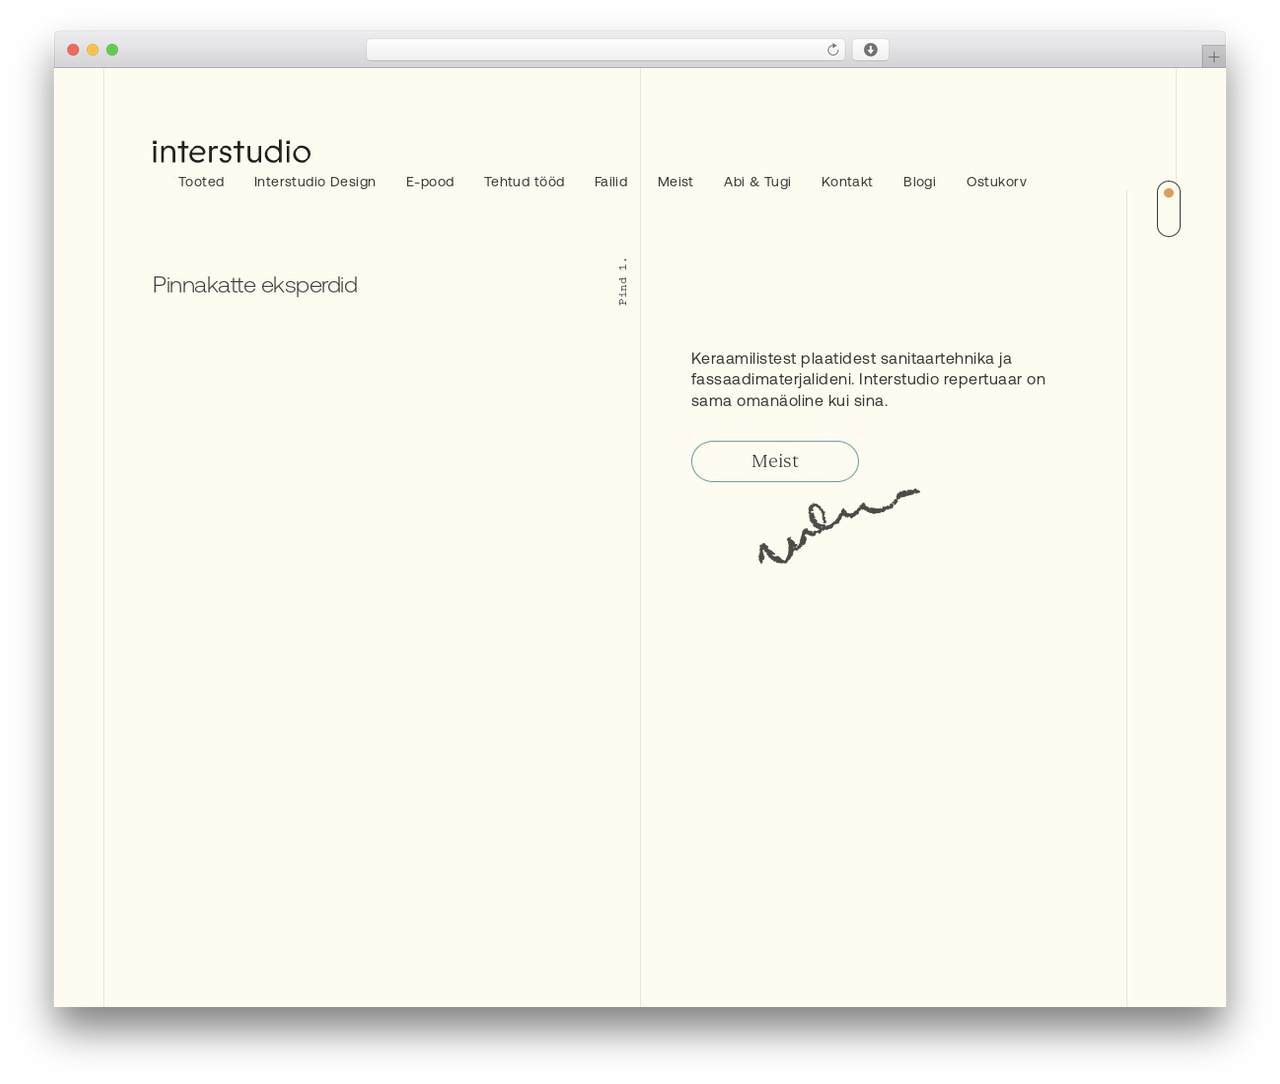Click the interstudio logo

[x=231, y=151]
